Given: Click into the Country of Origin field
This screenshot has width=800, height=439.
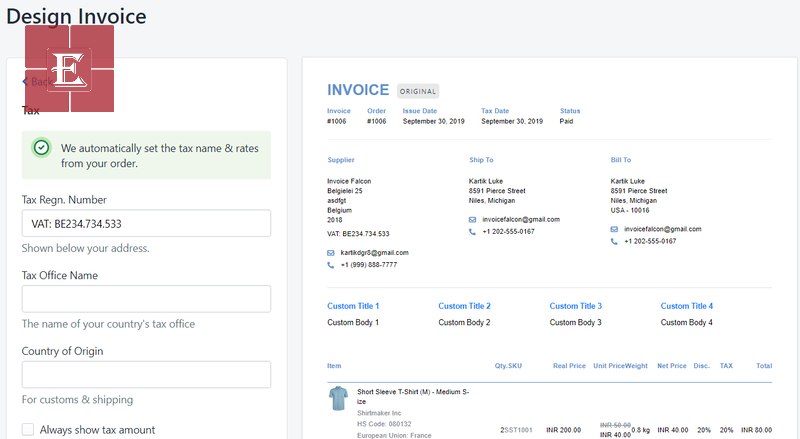Looking at the screenshot, I should (x=146, y=375).
